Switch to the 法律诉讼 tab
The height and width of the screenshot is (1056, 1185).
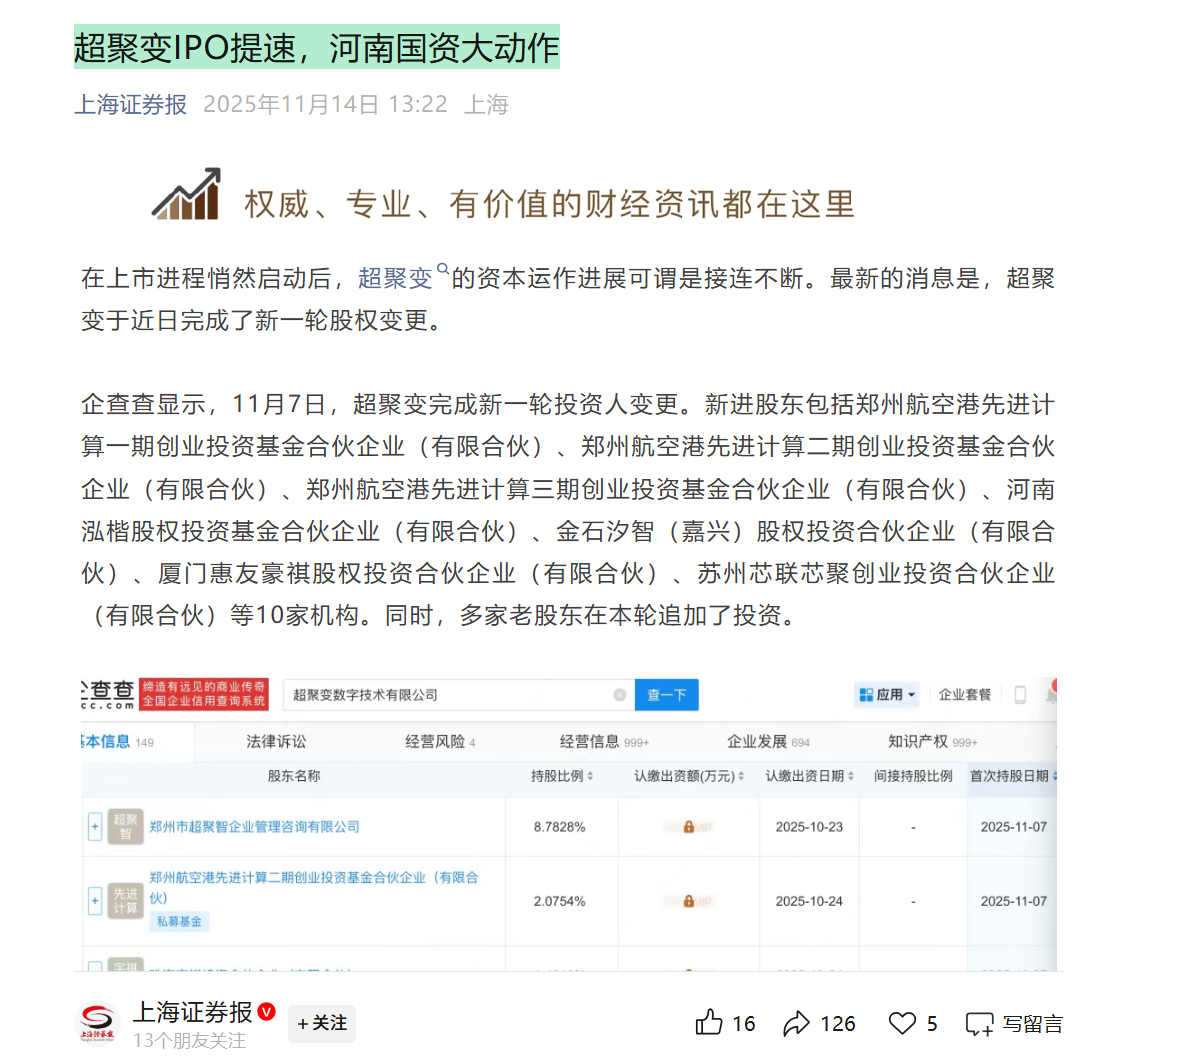coord(276,742)
